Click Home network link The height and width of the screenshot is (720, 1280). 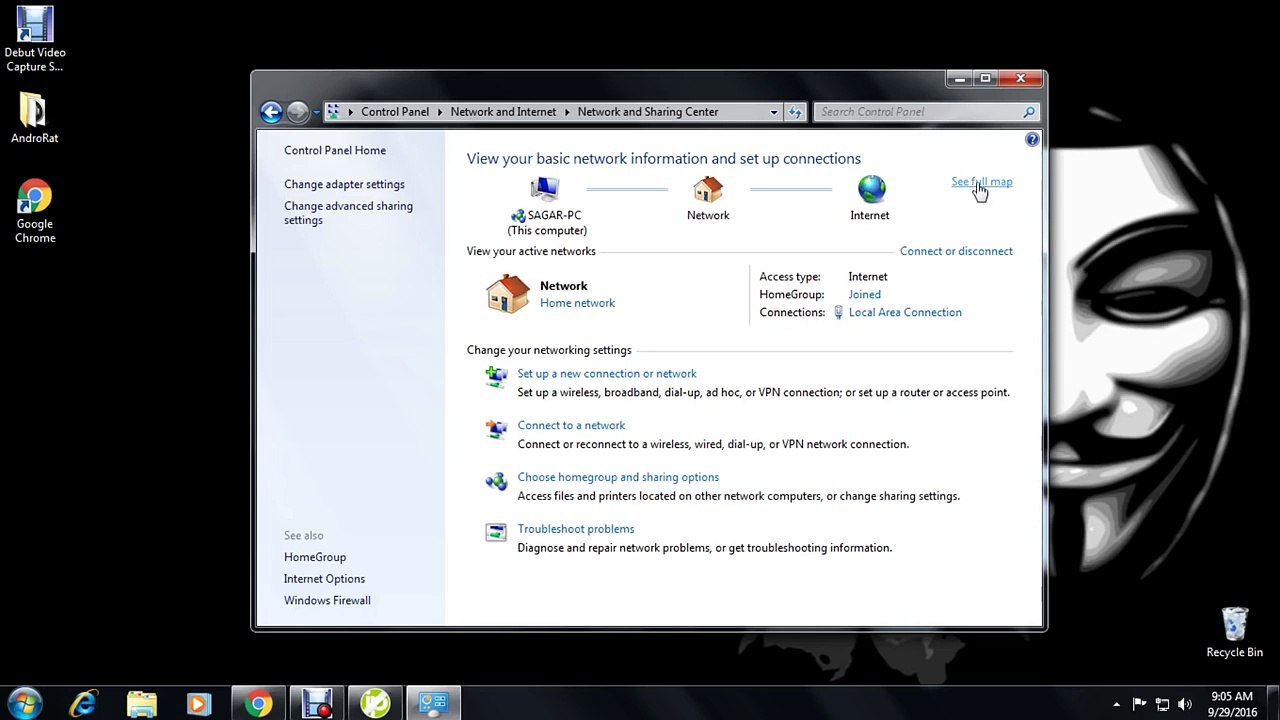(577, 303)
